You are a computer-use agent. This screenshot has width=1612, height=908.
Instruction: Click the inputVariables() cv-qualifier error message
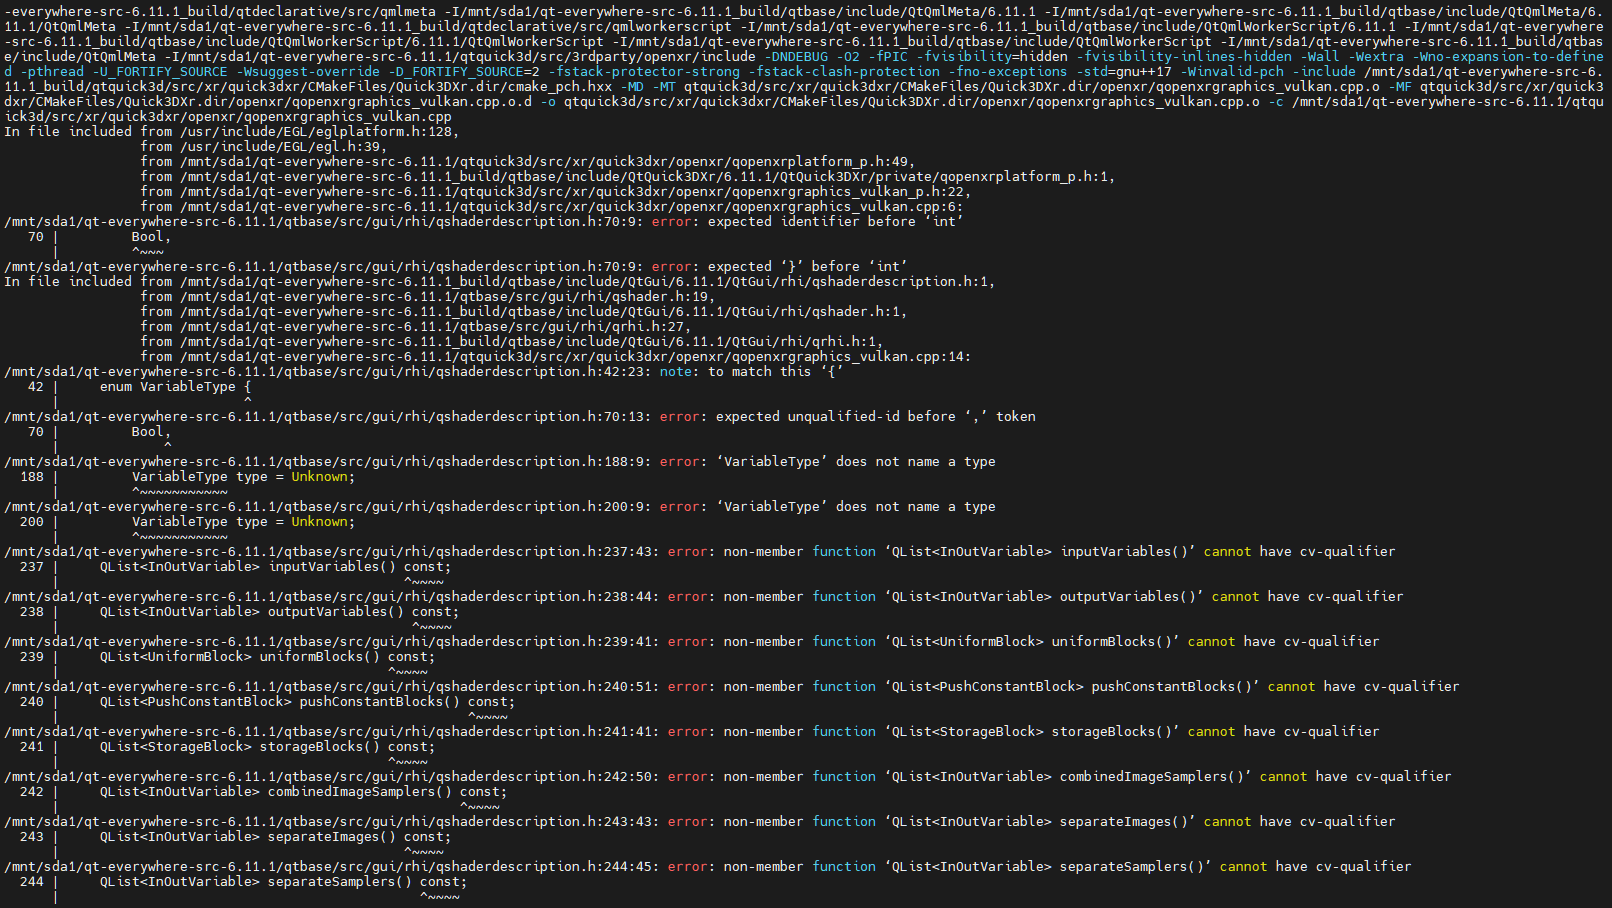point(700,552)
